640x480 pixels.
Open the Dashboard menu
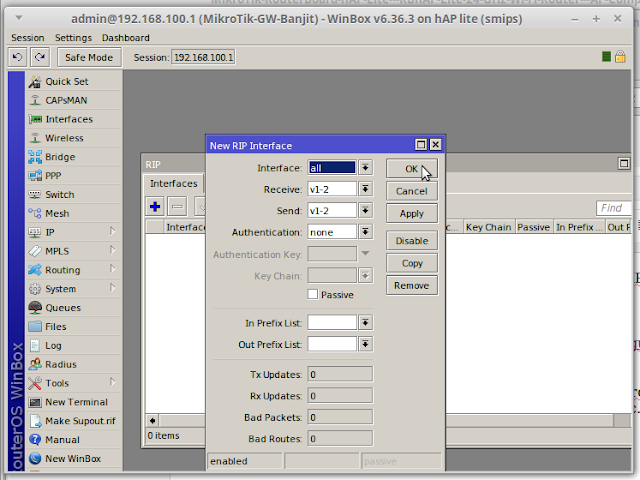126,38
